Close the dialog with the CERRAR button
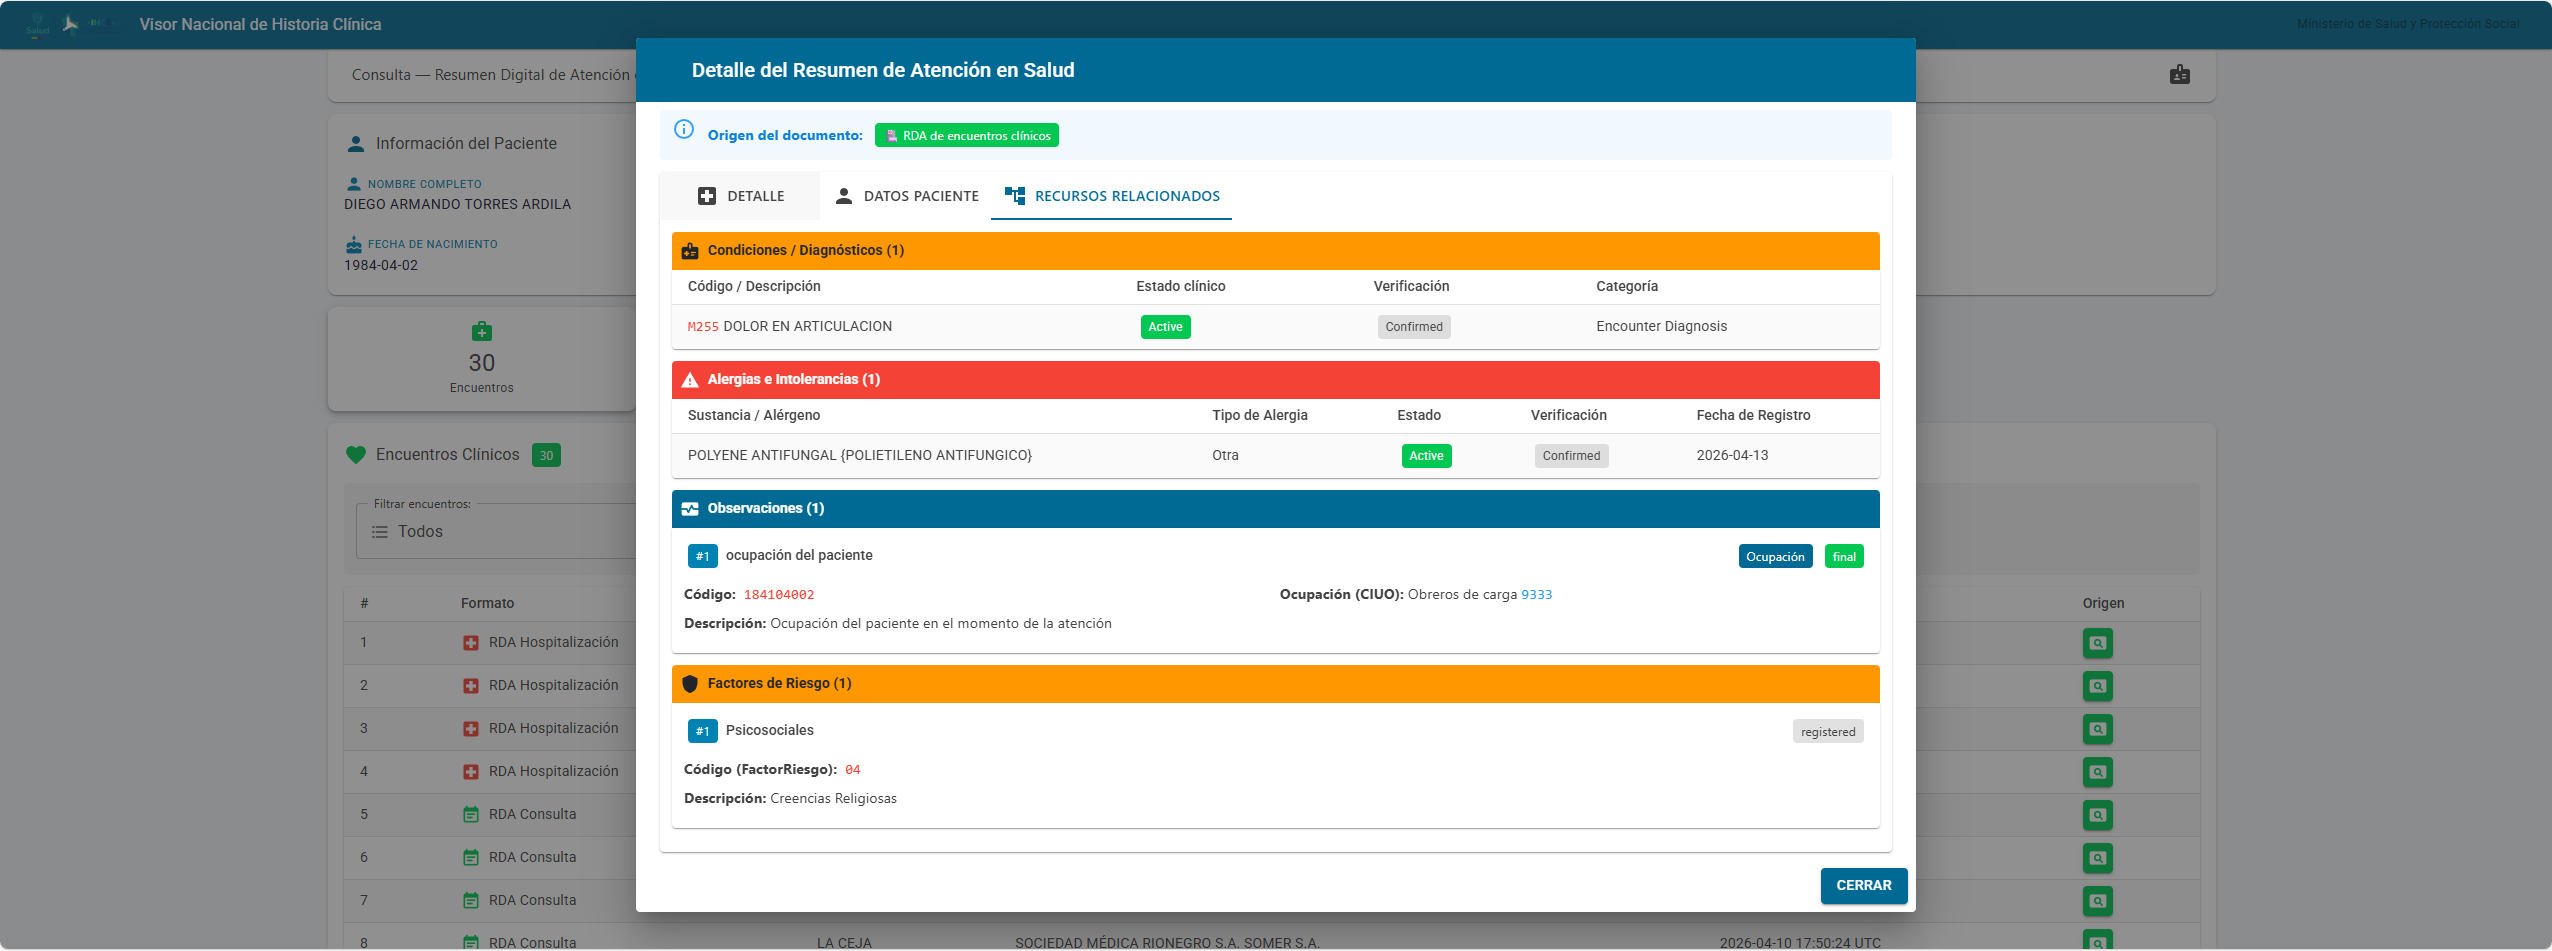 pyautogui.click(x=1863, y=885)
